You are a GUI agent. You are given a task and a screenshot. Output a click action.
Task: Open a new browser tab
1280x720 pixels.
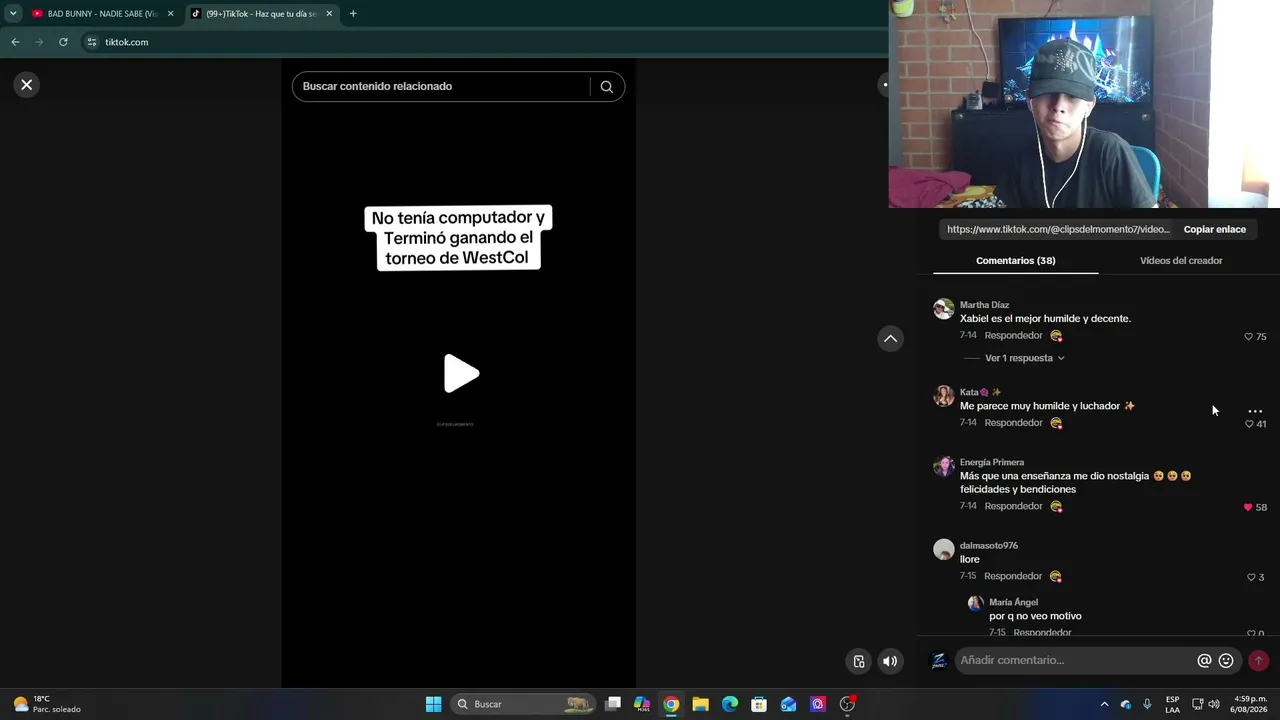tap(353, 14)
